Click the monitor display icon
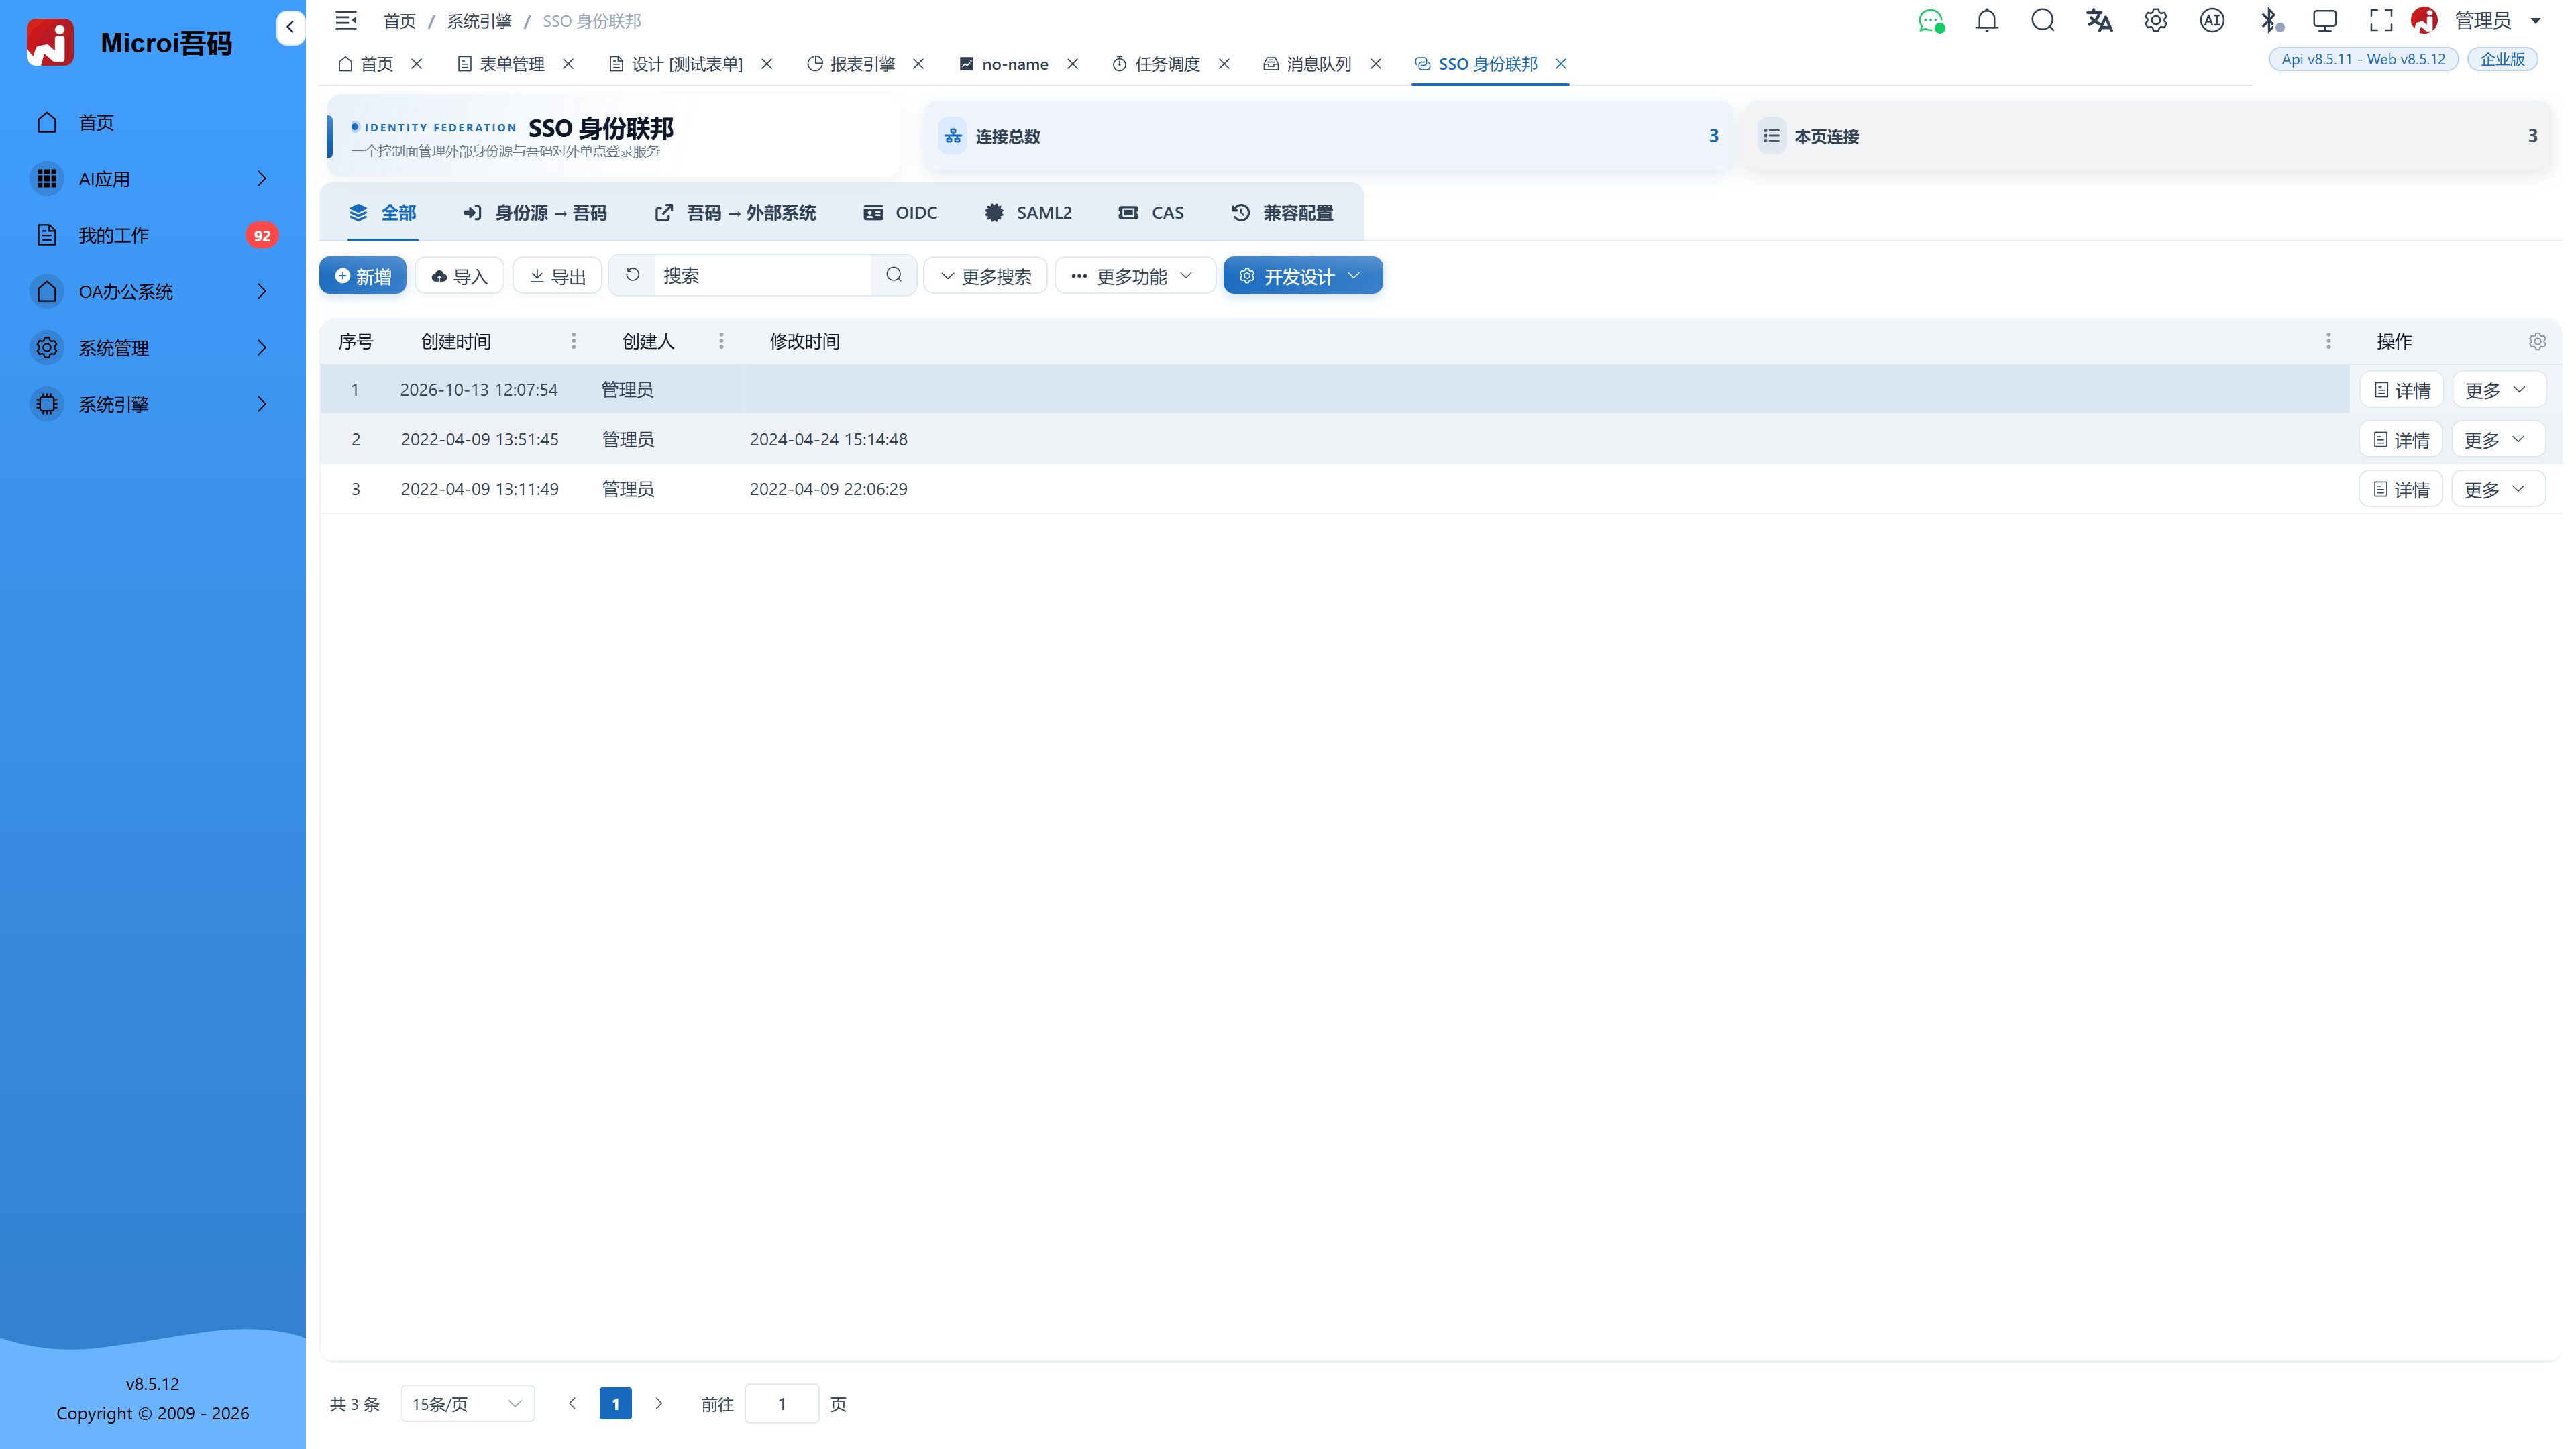 click(x=2325, y=20)
